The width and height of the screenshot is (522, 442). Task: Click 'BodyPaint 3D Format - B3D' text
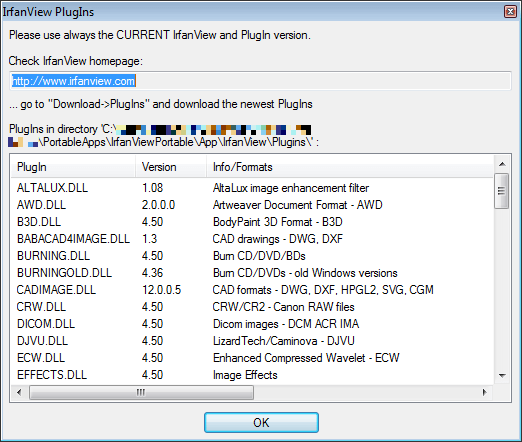pos(278,222)
